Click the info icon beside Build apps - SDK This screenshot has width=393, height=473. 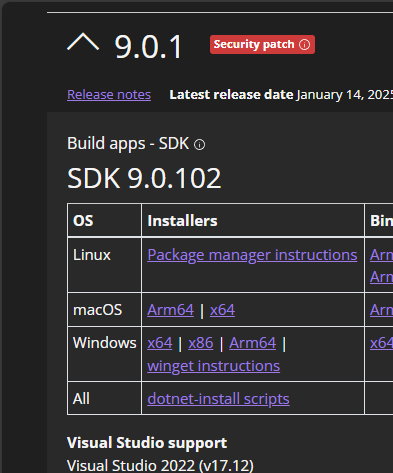pos(199,145)
